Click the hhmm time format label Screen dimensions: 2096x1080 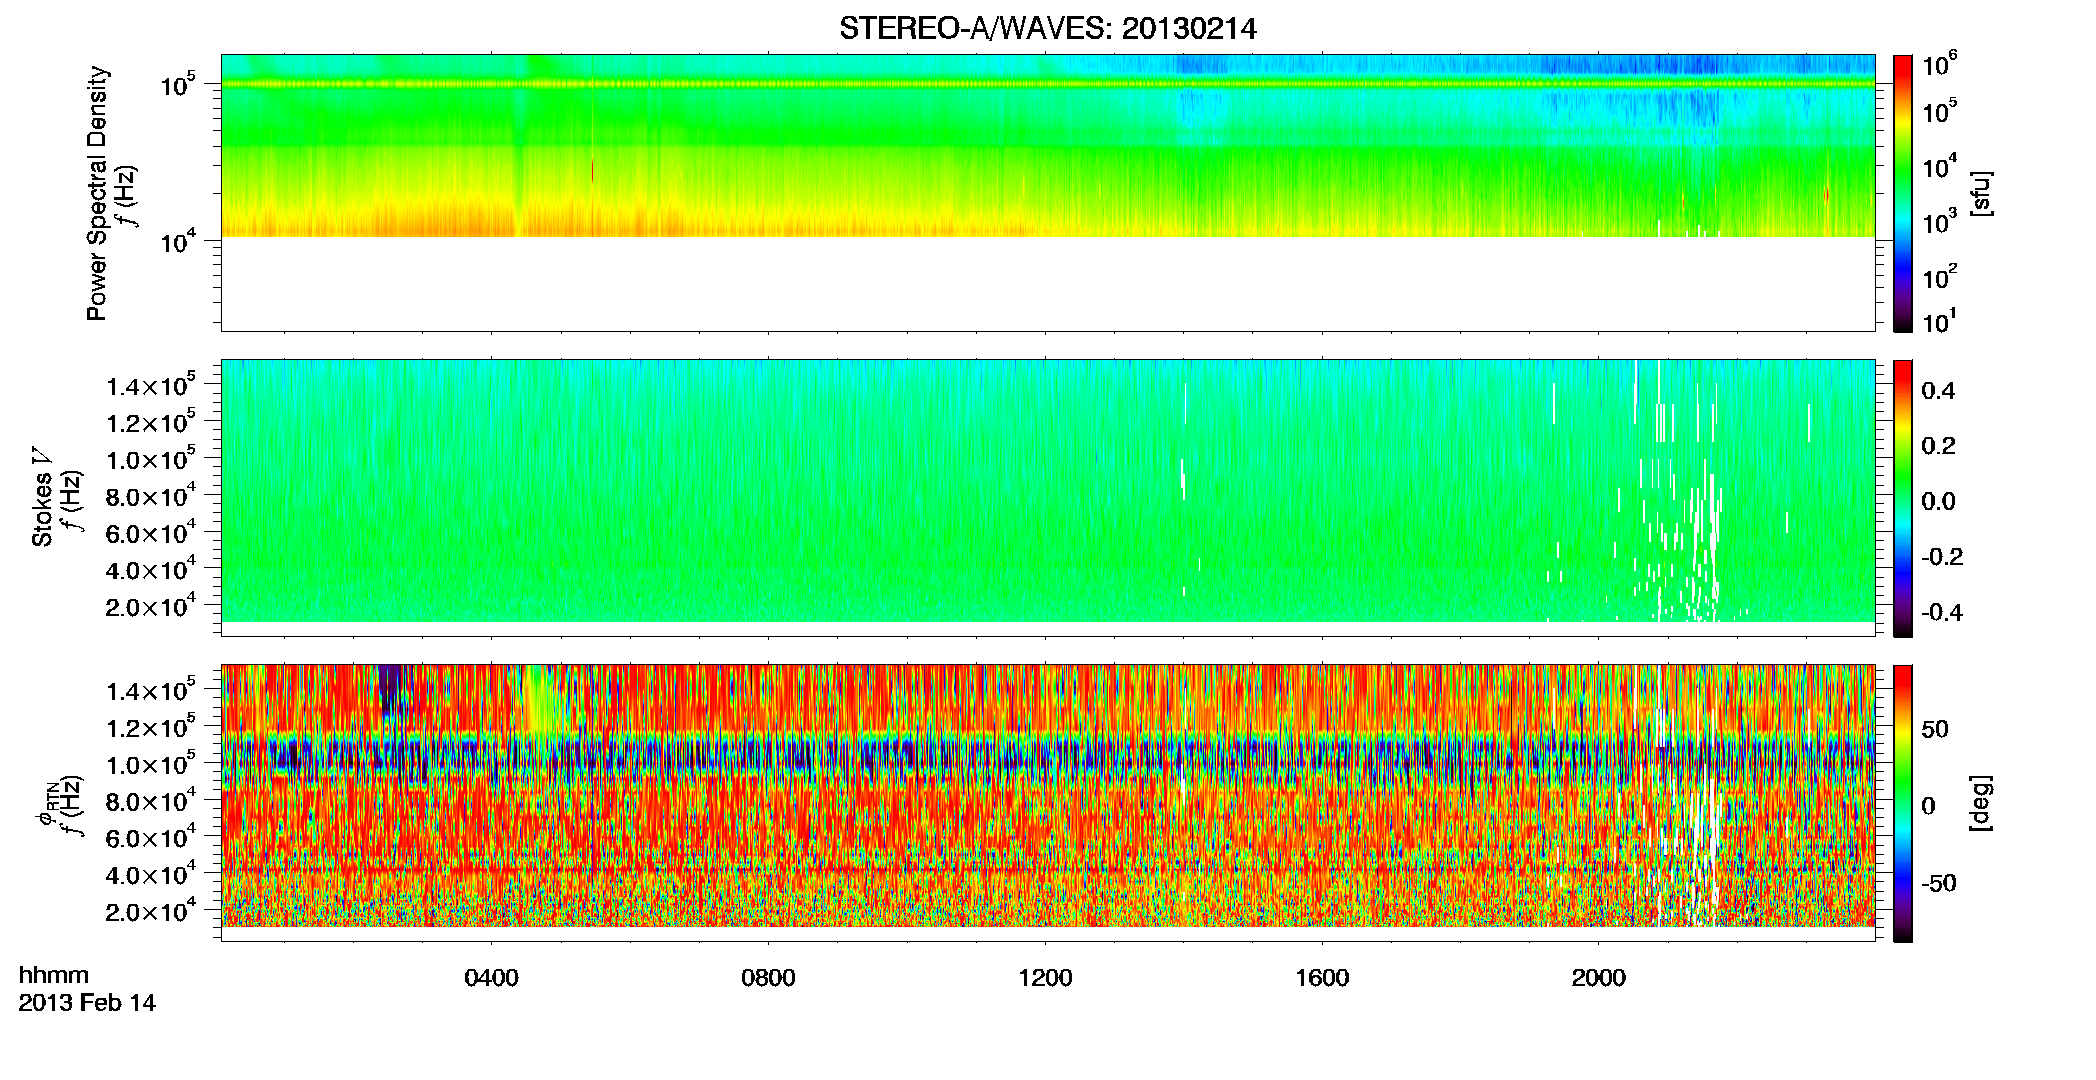tap(54, 975)
